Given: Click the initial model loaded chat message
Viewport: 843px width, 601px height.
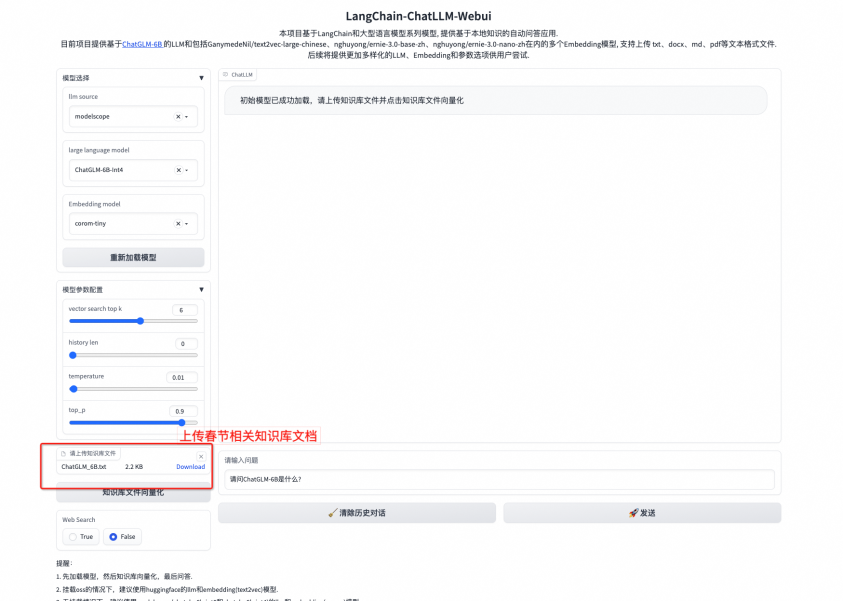Looking at the screenshot, I should tap(495, 101).
